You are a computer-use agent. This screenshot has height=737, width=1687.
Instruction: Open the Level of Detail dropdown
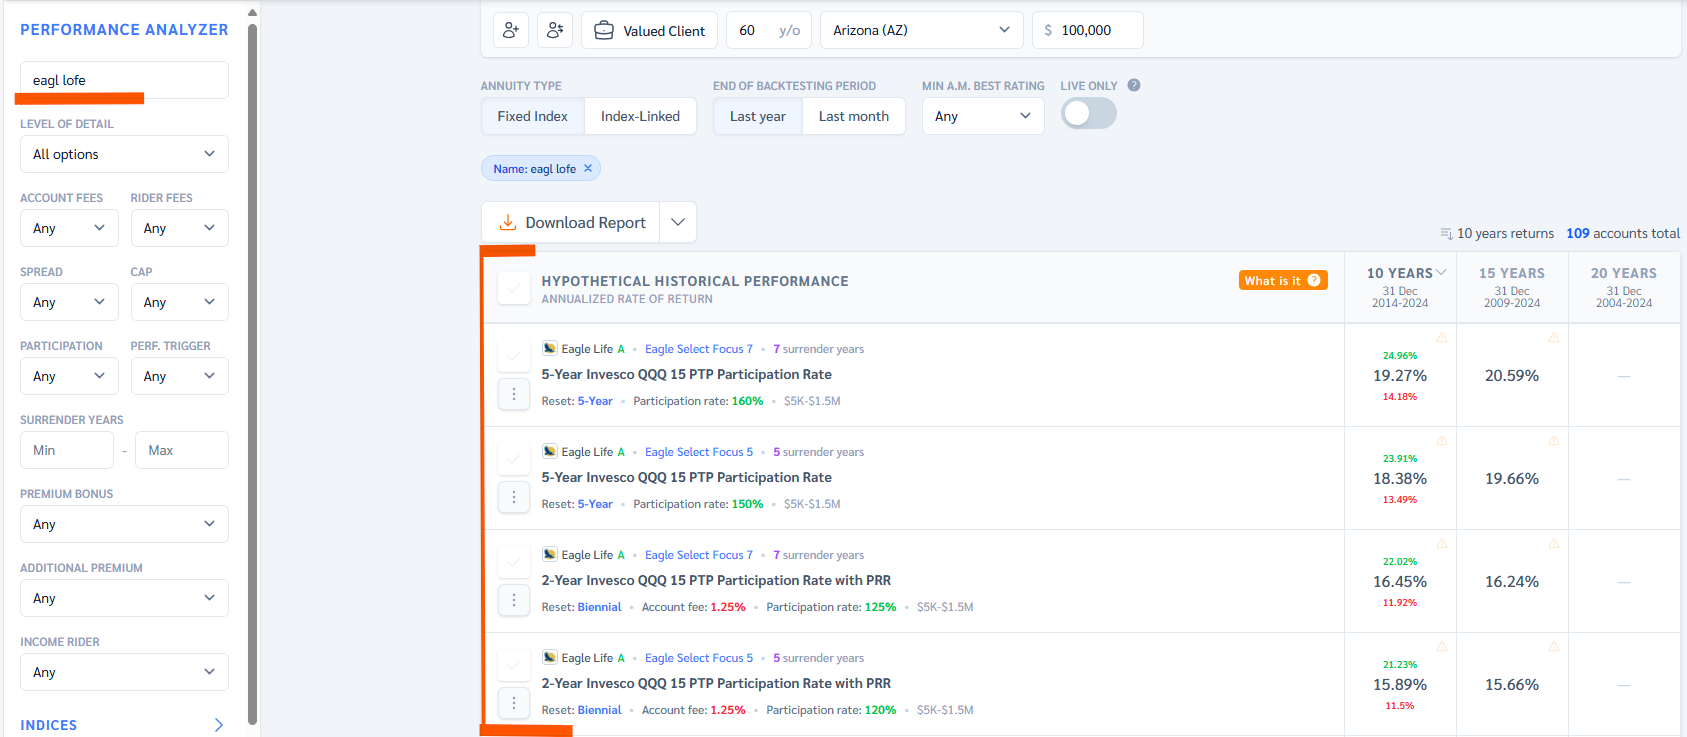(x=124, y=154)
